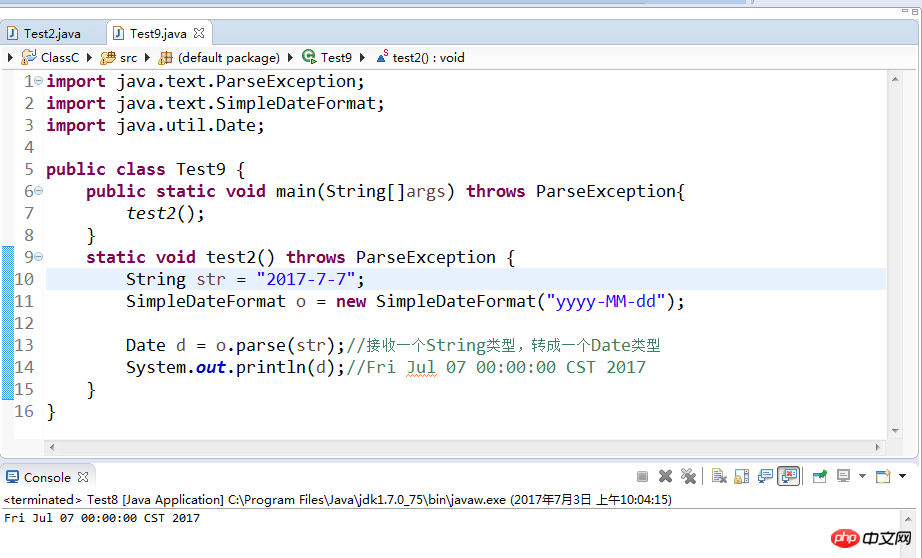The height and width of the screenshot is (558, 922).
Task: Collapse the test2 method fold at line 9
Action: (x=38, y=256)
